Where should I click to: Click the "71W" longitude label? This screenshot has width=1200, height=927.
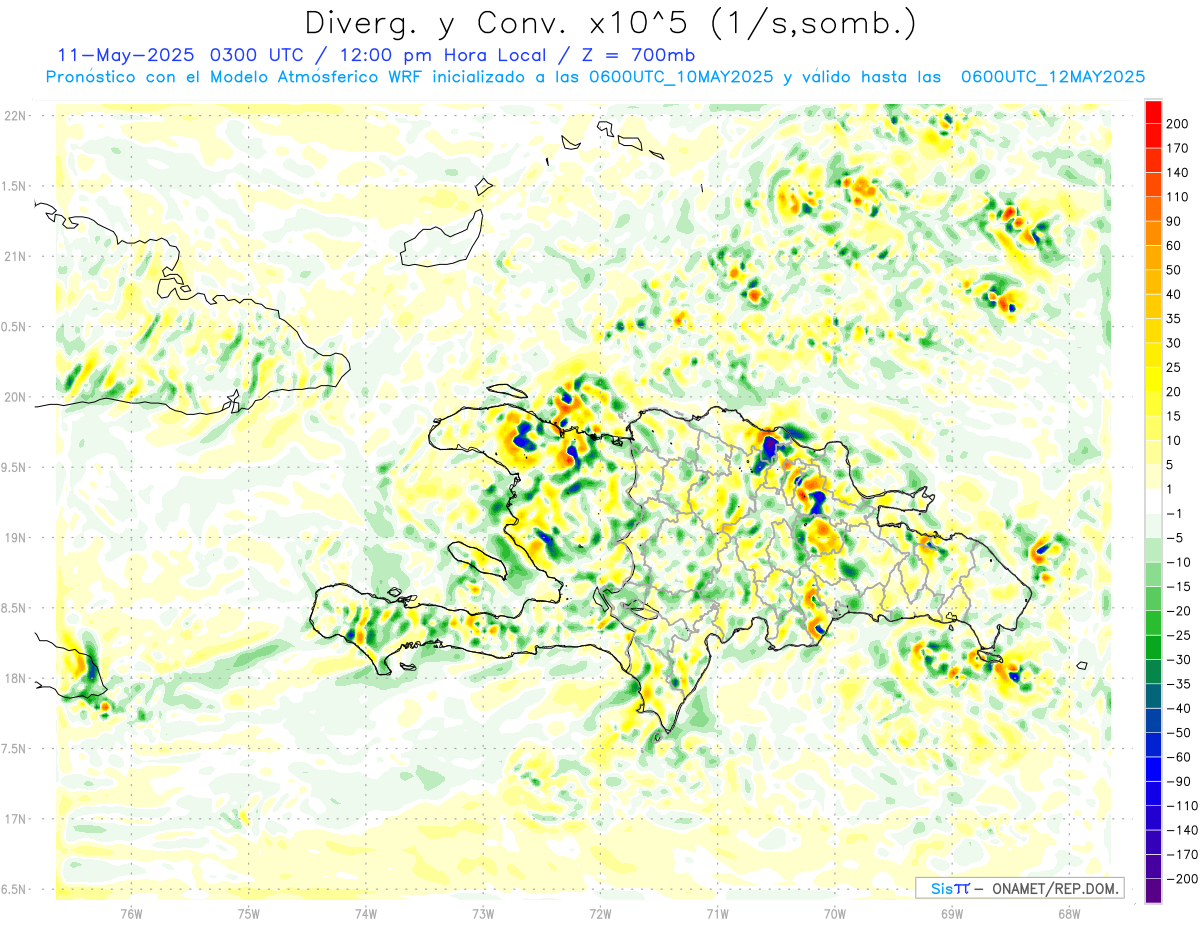point(717,913)
